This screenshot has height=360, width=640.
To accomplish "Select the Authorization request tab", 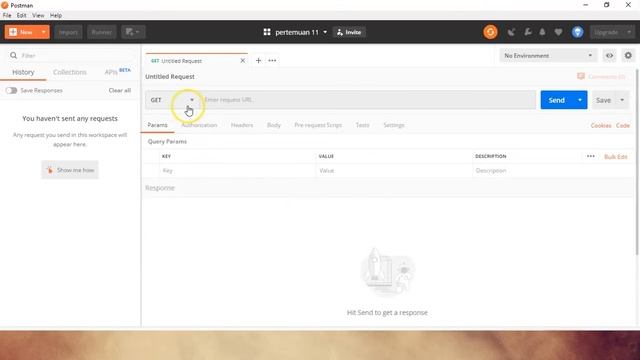I will 199,125.
